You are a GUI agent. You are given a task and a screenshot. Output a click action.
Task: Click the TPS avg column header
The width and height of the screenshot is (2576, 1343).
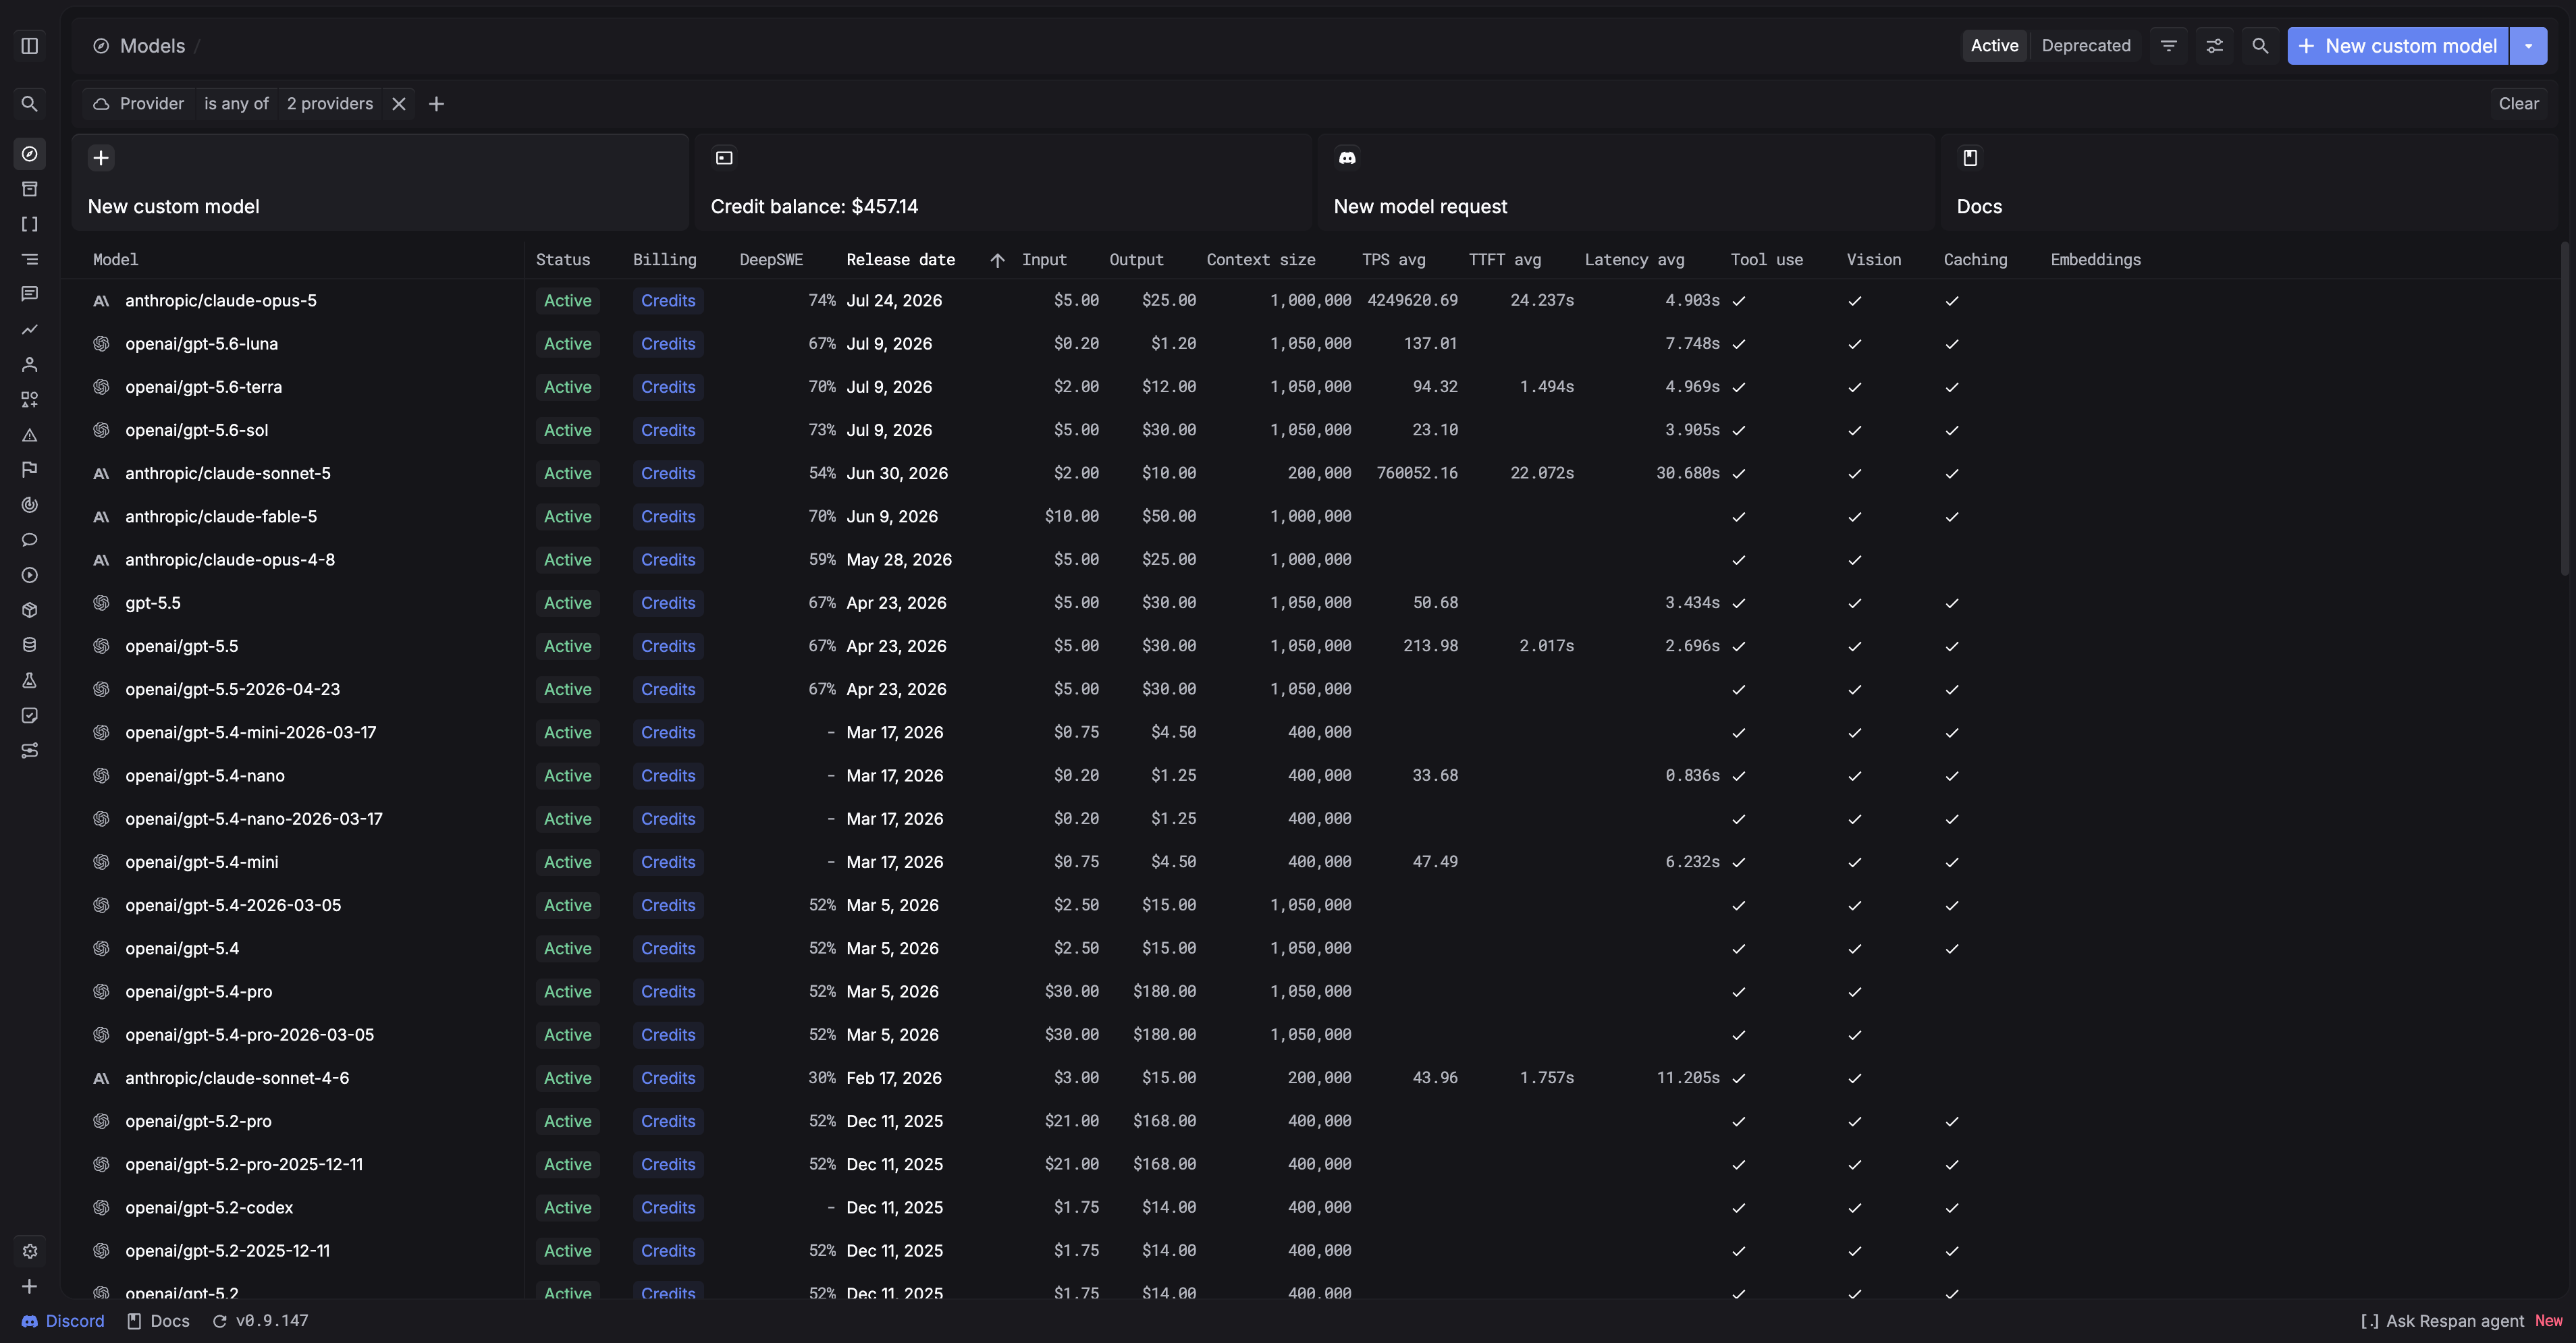(x=1394, y=260)
